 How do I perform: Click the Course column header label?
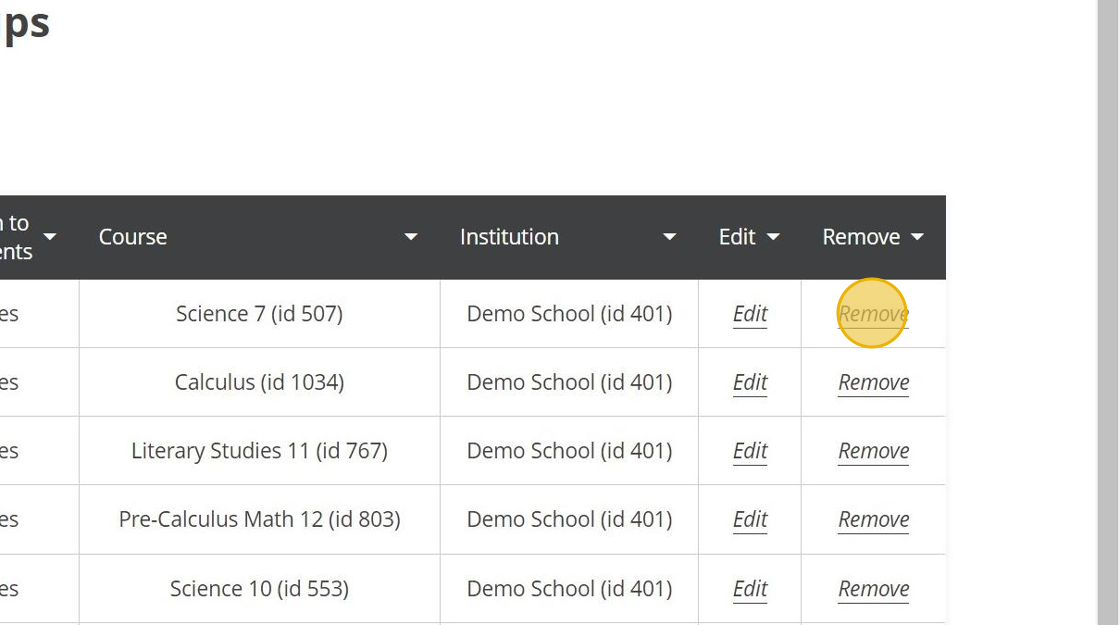(133, 237)
